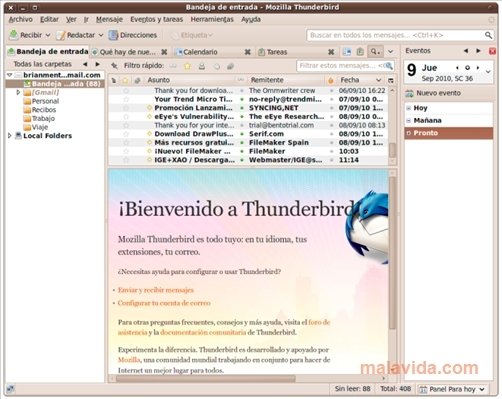The width and height of the screenshot is (502, 399).
Task: Open the Mozilla link in welcome page
Action: (129, 360)
